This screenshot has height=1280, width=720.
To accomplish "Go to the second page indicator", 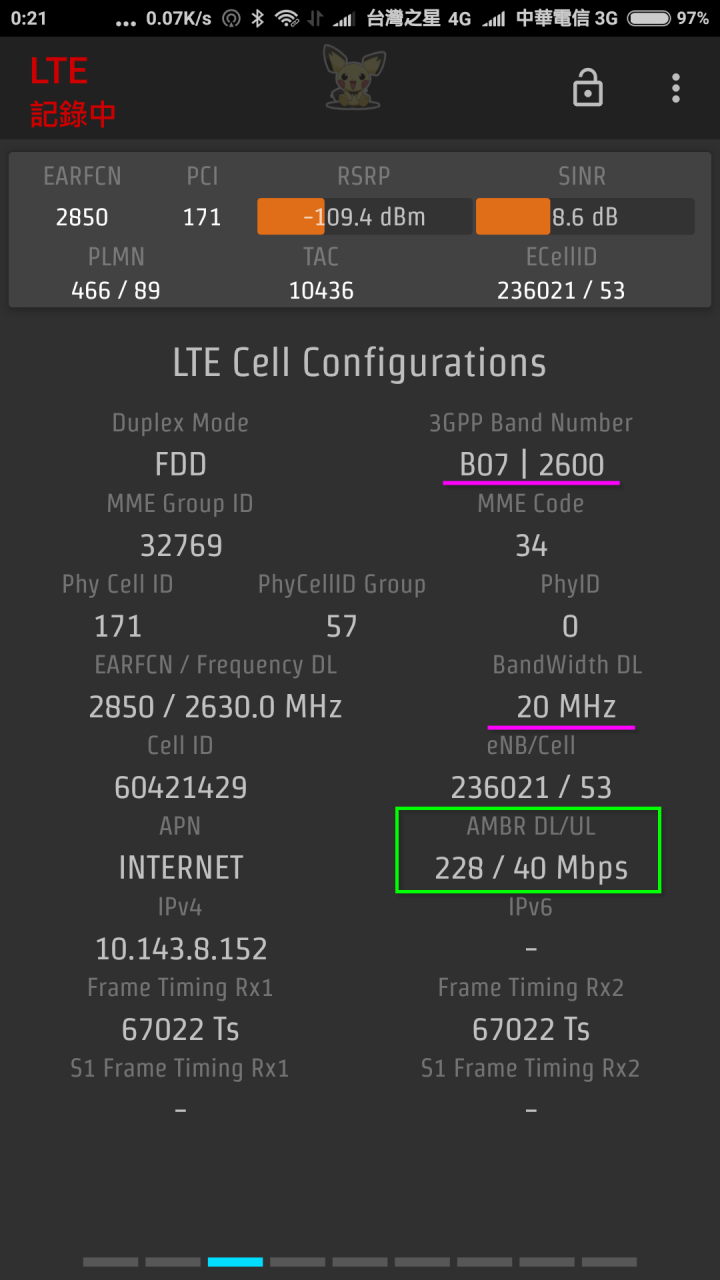I will 173,1262.
